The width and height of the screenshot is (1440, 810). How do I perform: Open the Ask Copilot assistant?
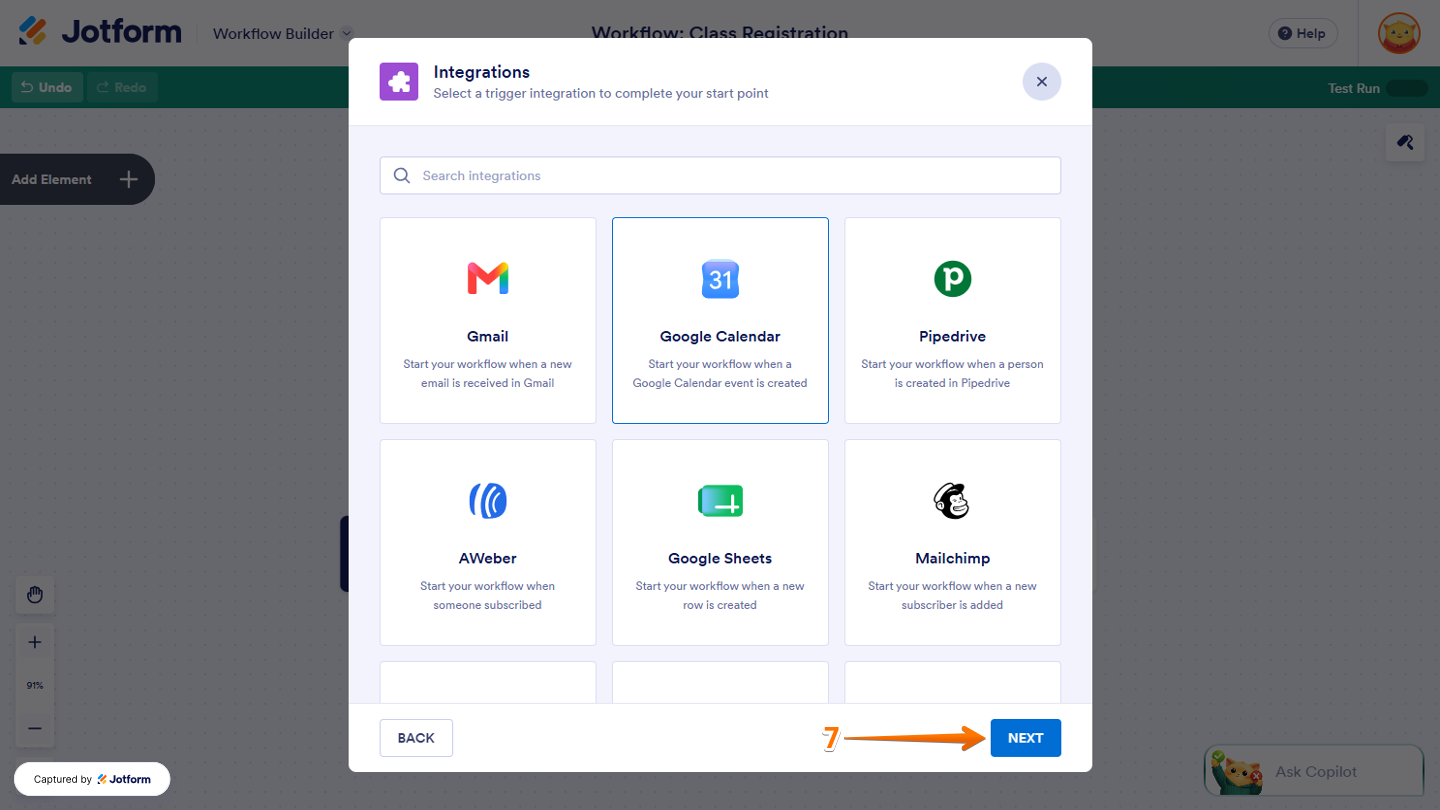click(1314, 771)
